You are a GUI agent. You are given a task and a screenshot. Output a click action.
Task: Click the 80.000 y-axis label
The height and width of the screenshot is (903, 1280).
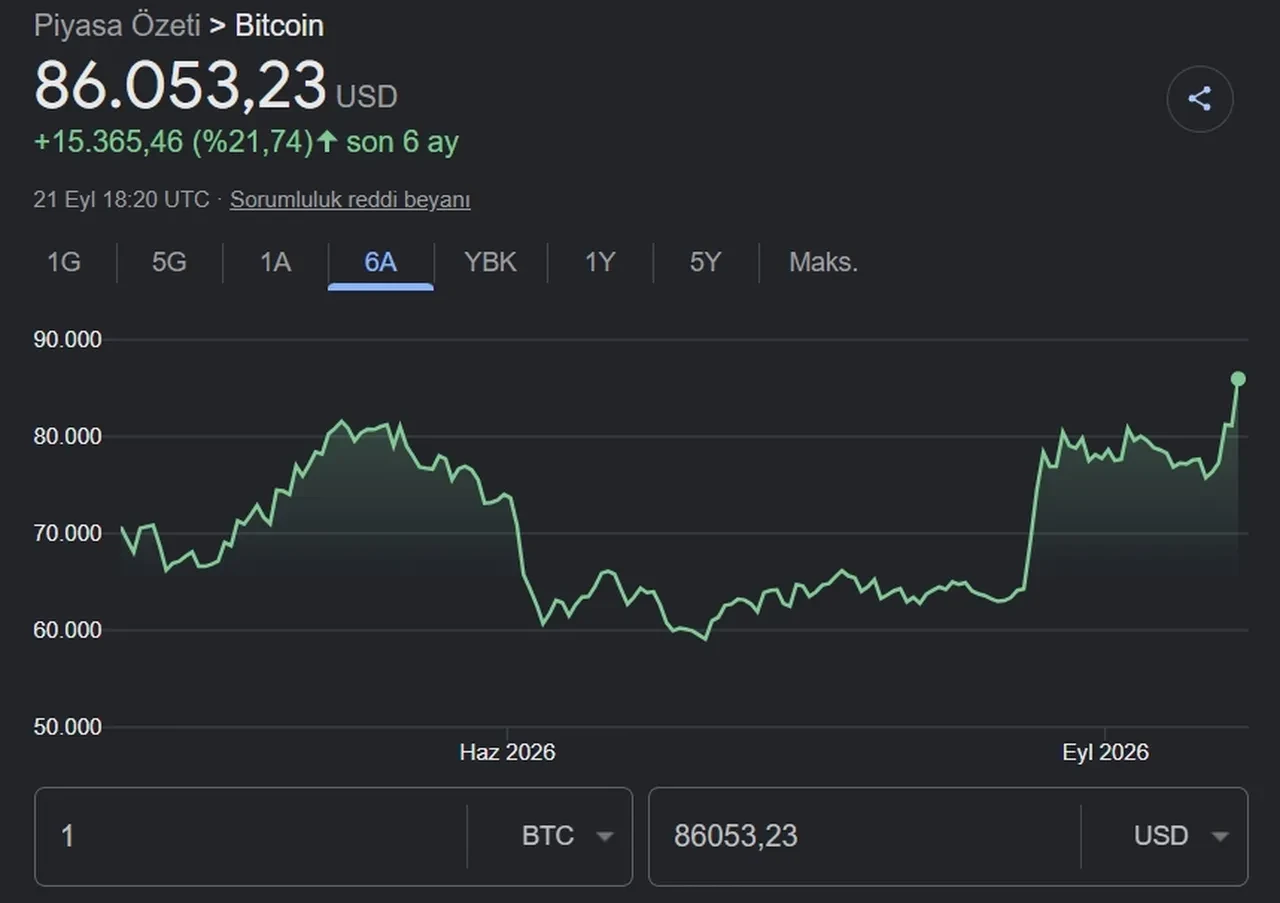pos(68,437)
